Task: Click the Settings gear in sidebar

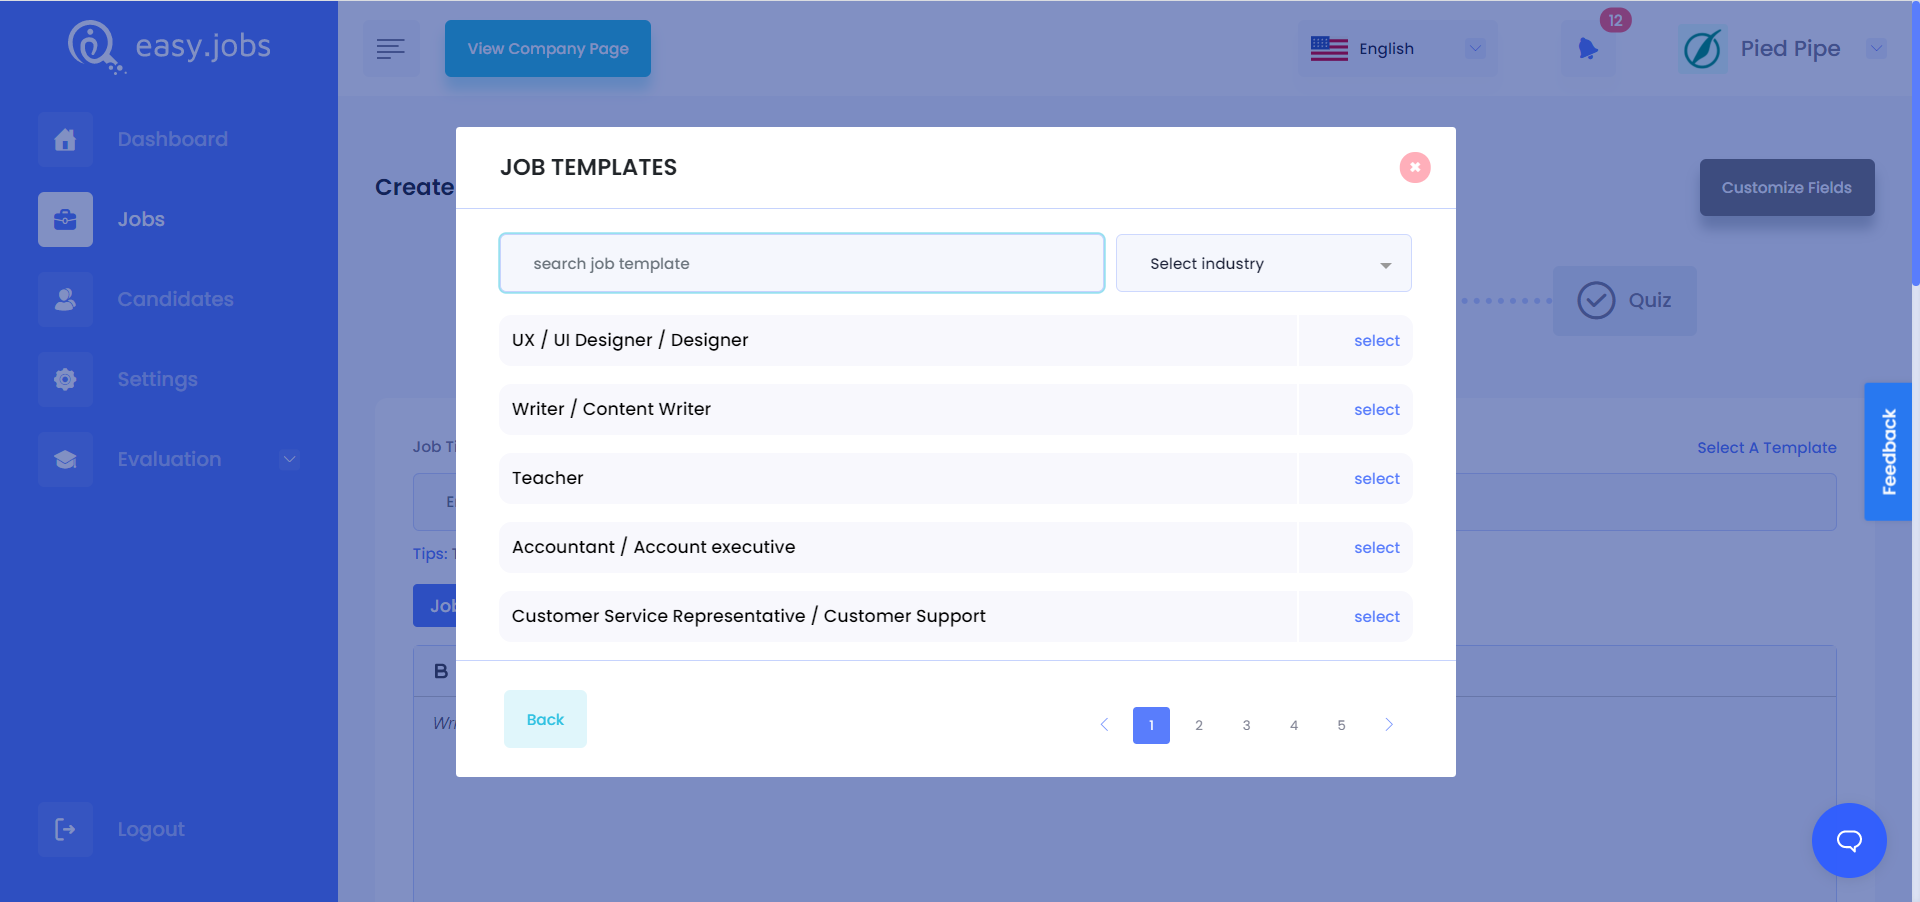Action: pos(64,379)
